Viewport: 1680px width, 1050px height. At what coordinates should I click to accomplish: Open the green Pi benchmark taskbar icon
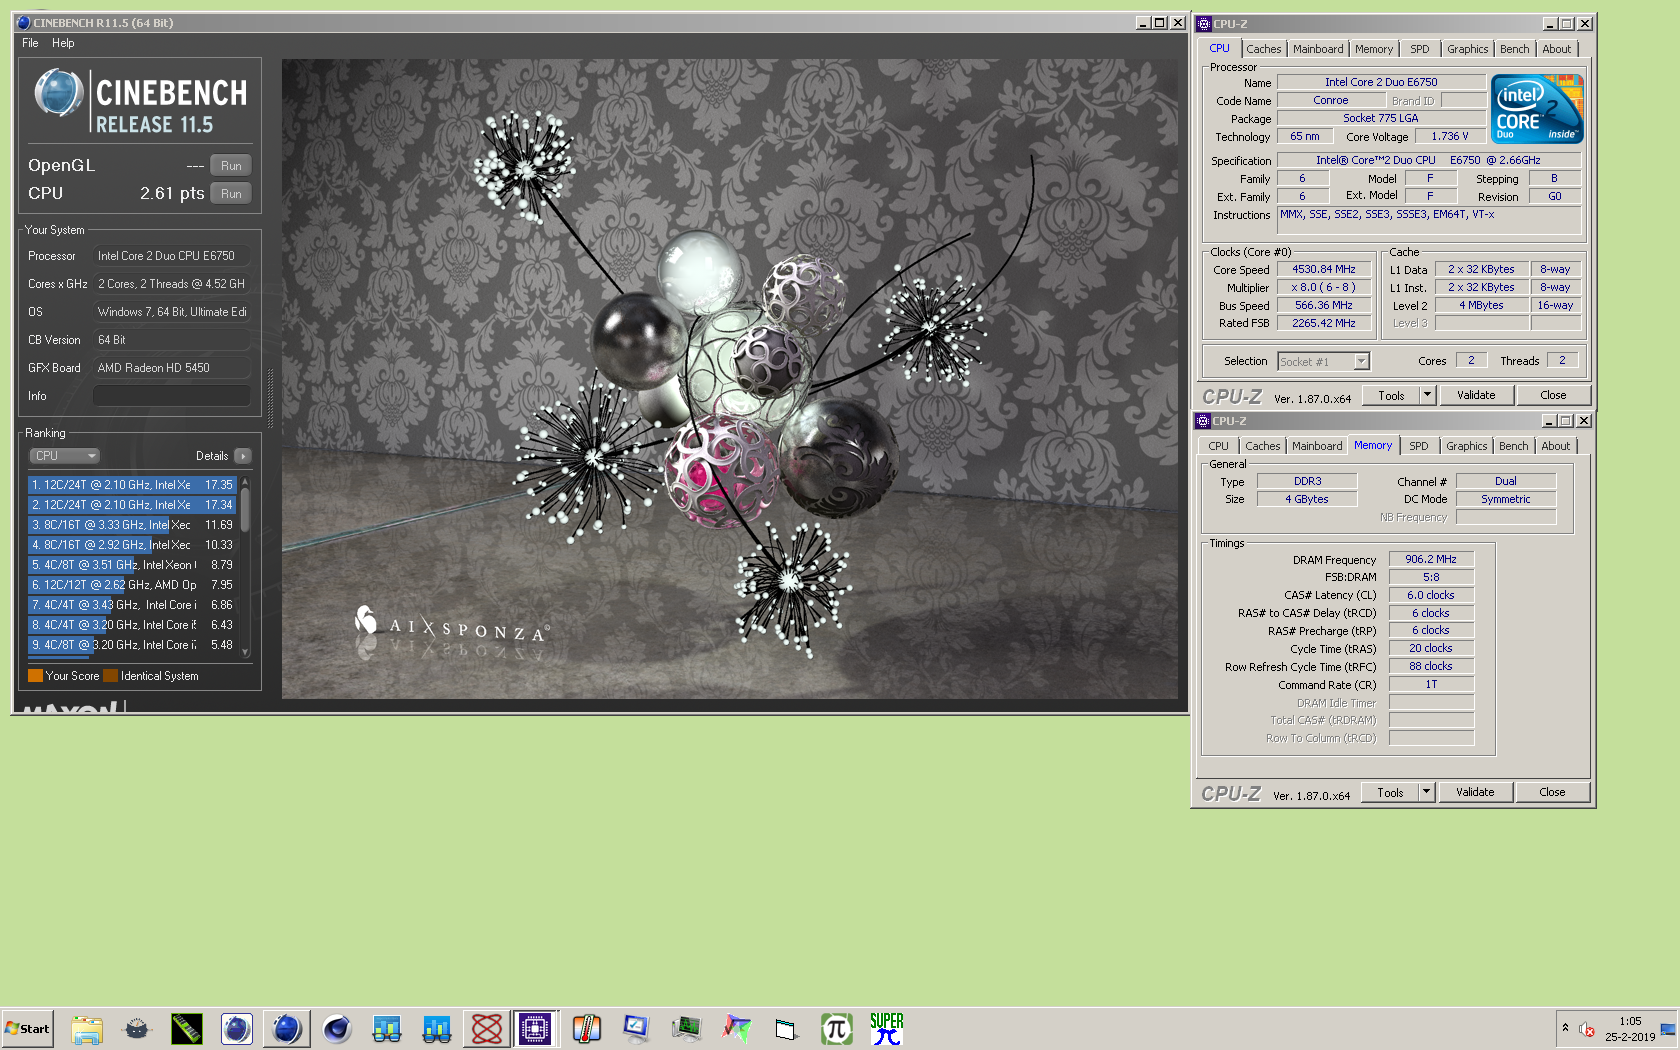pos(837,1029)
